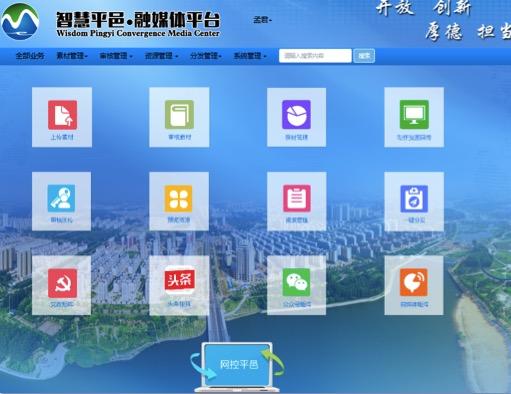Select the first menu item 全部业务
Screen dimensions: 511x394
point(30,56)
